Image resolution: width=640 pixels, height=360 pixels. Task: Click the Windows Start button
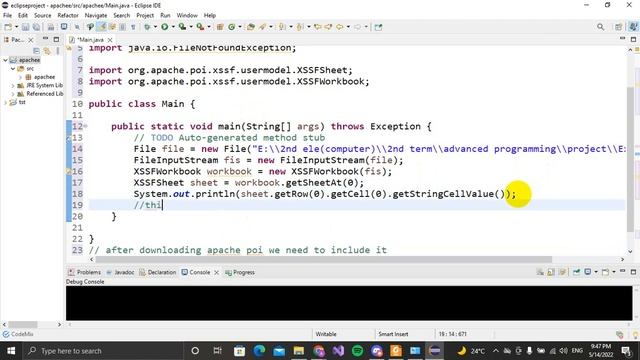(x=11, y=351)
